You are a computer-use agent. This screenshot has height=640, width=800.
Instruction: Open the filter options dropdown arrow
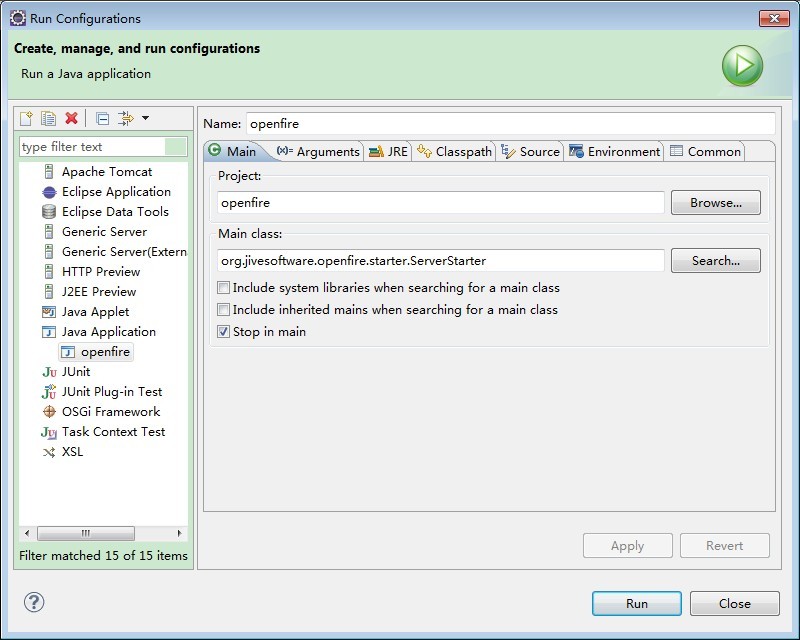coord(145,118)
